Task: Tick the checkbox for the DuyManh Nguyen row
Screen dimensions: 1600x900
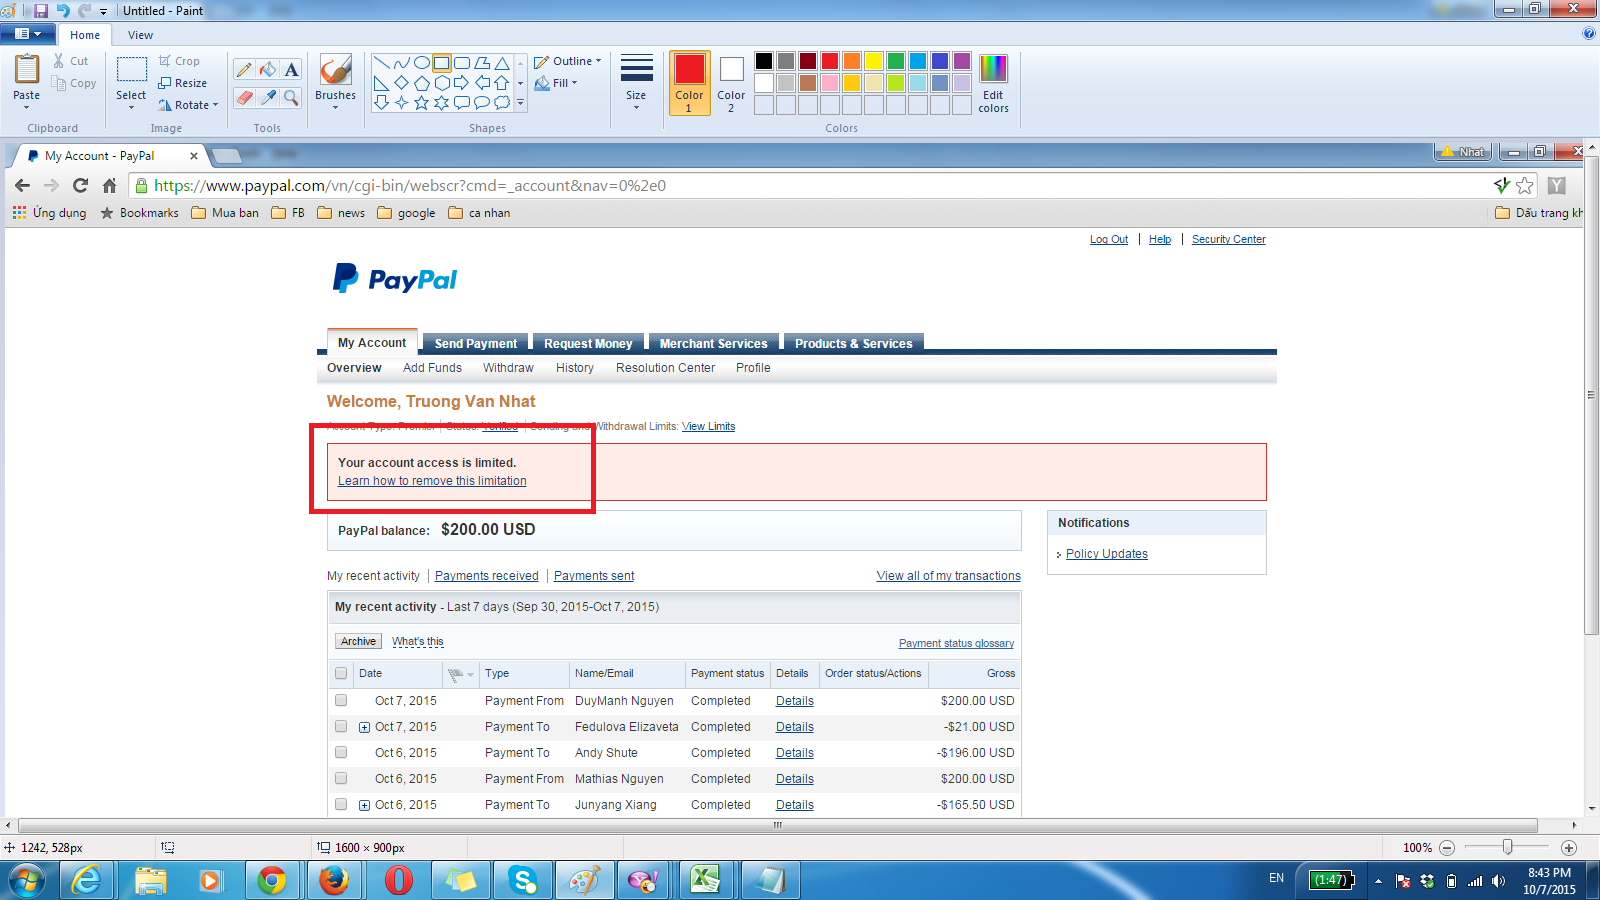Action: click(x=341, y=701)
